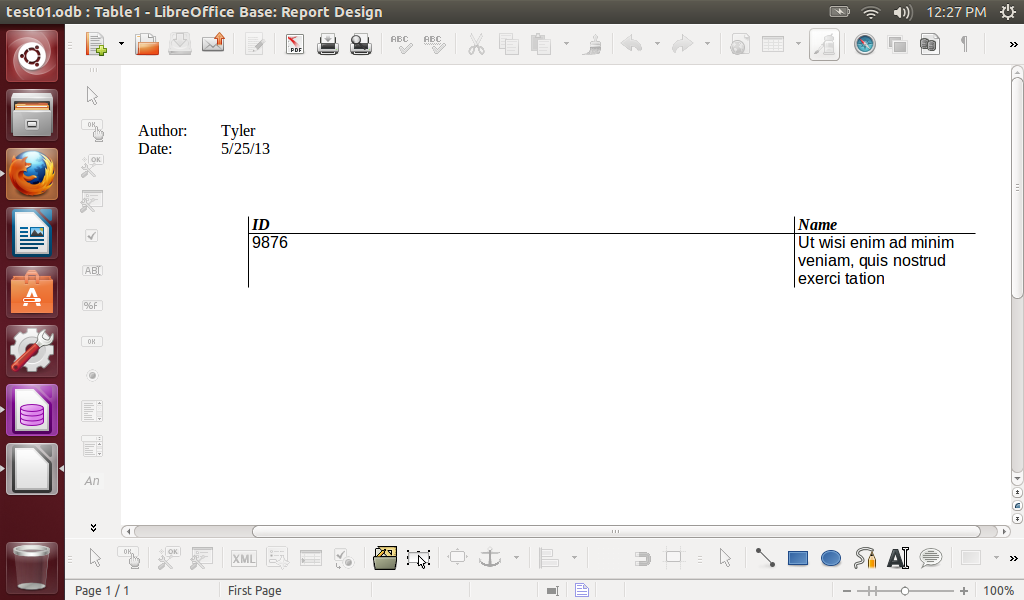
Task: Expand hidden items on the form controls toolbar
Action: (93, 527)
